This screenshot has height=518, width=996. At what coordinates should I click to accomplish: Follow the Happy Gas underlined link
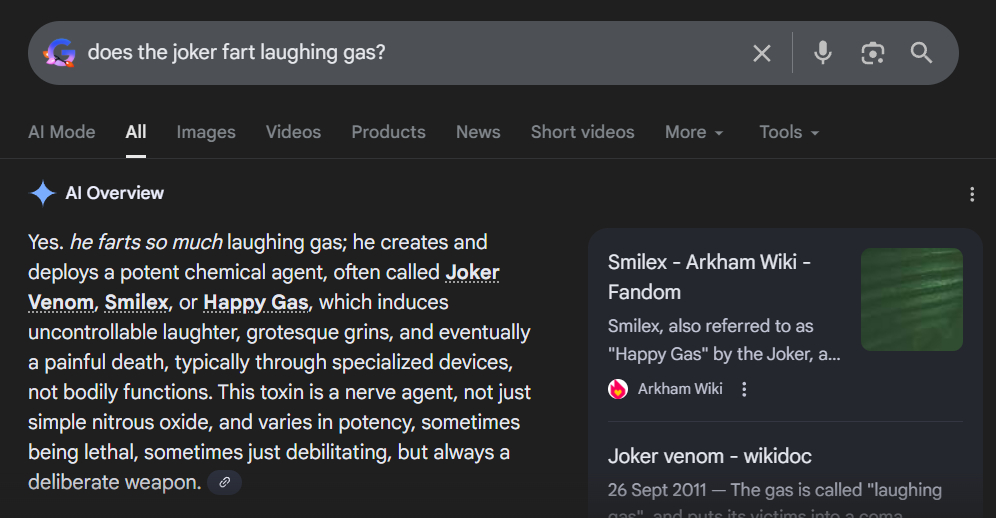pos(256,302)
